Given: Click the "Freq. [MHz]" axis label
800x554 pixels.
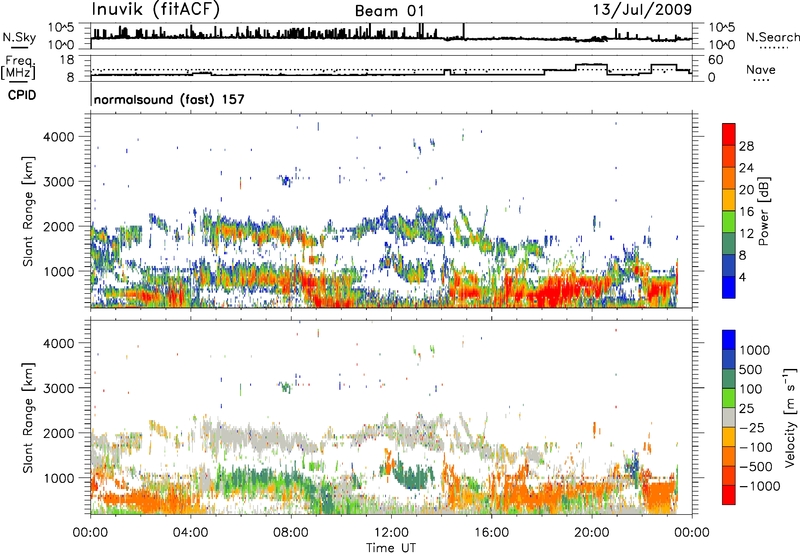Looking at the screenshot, I should click(19, 67).
